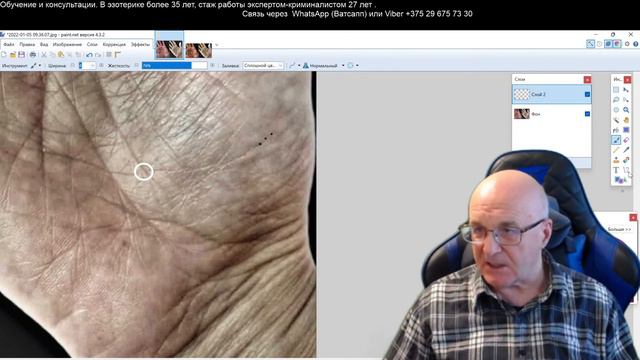This screenshot has height=360, width=640.
Task: Toggle the rulers button
Action: pyautogui.click(x=118, y=54)
